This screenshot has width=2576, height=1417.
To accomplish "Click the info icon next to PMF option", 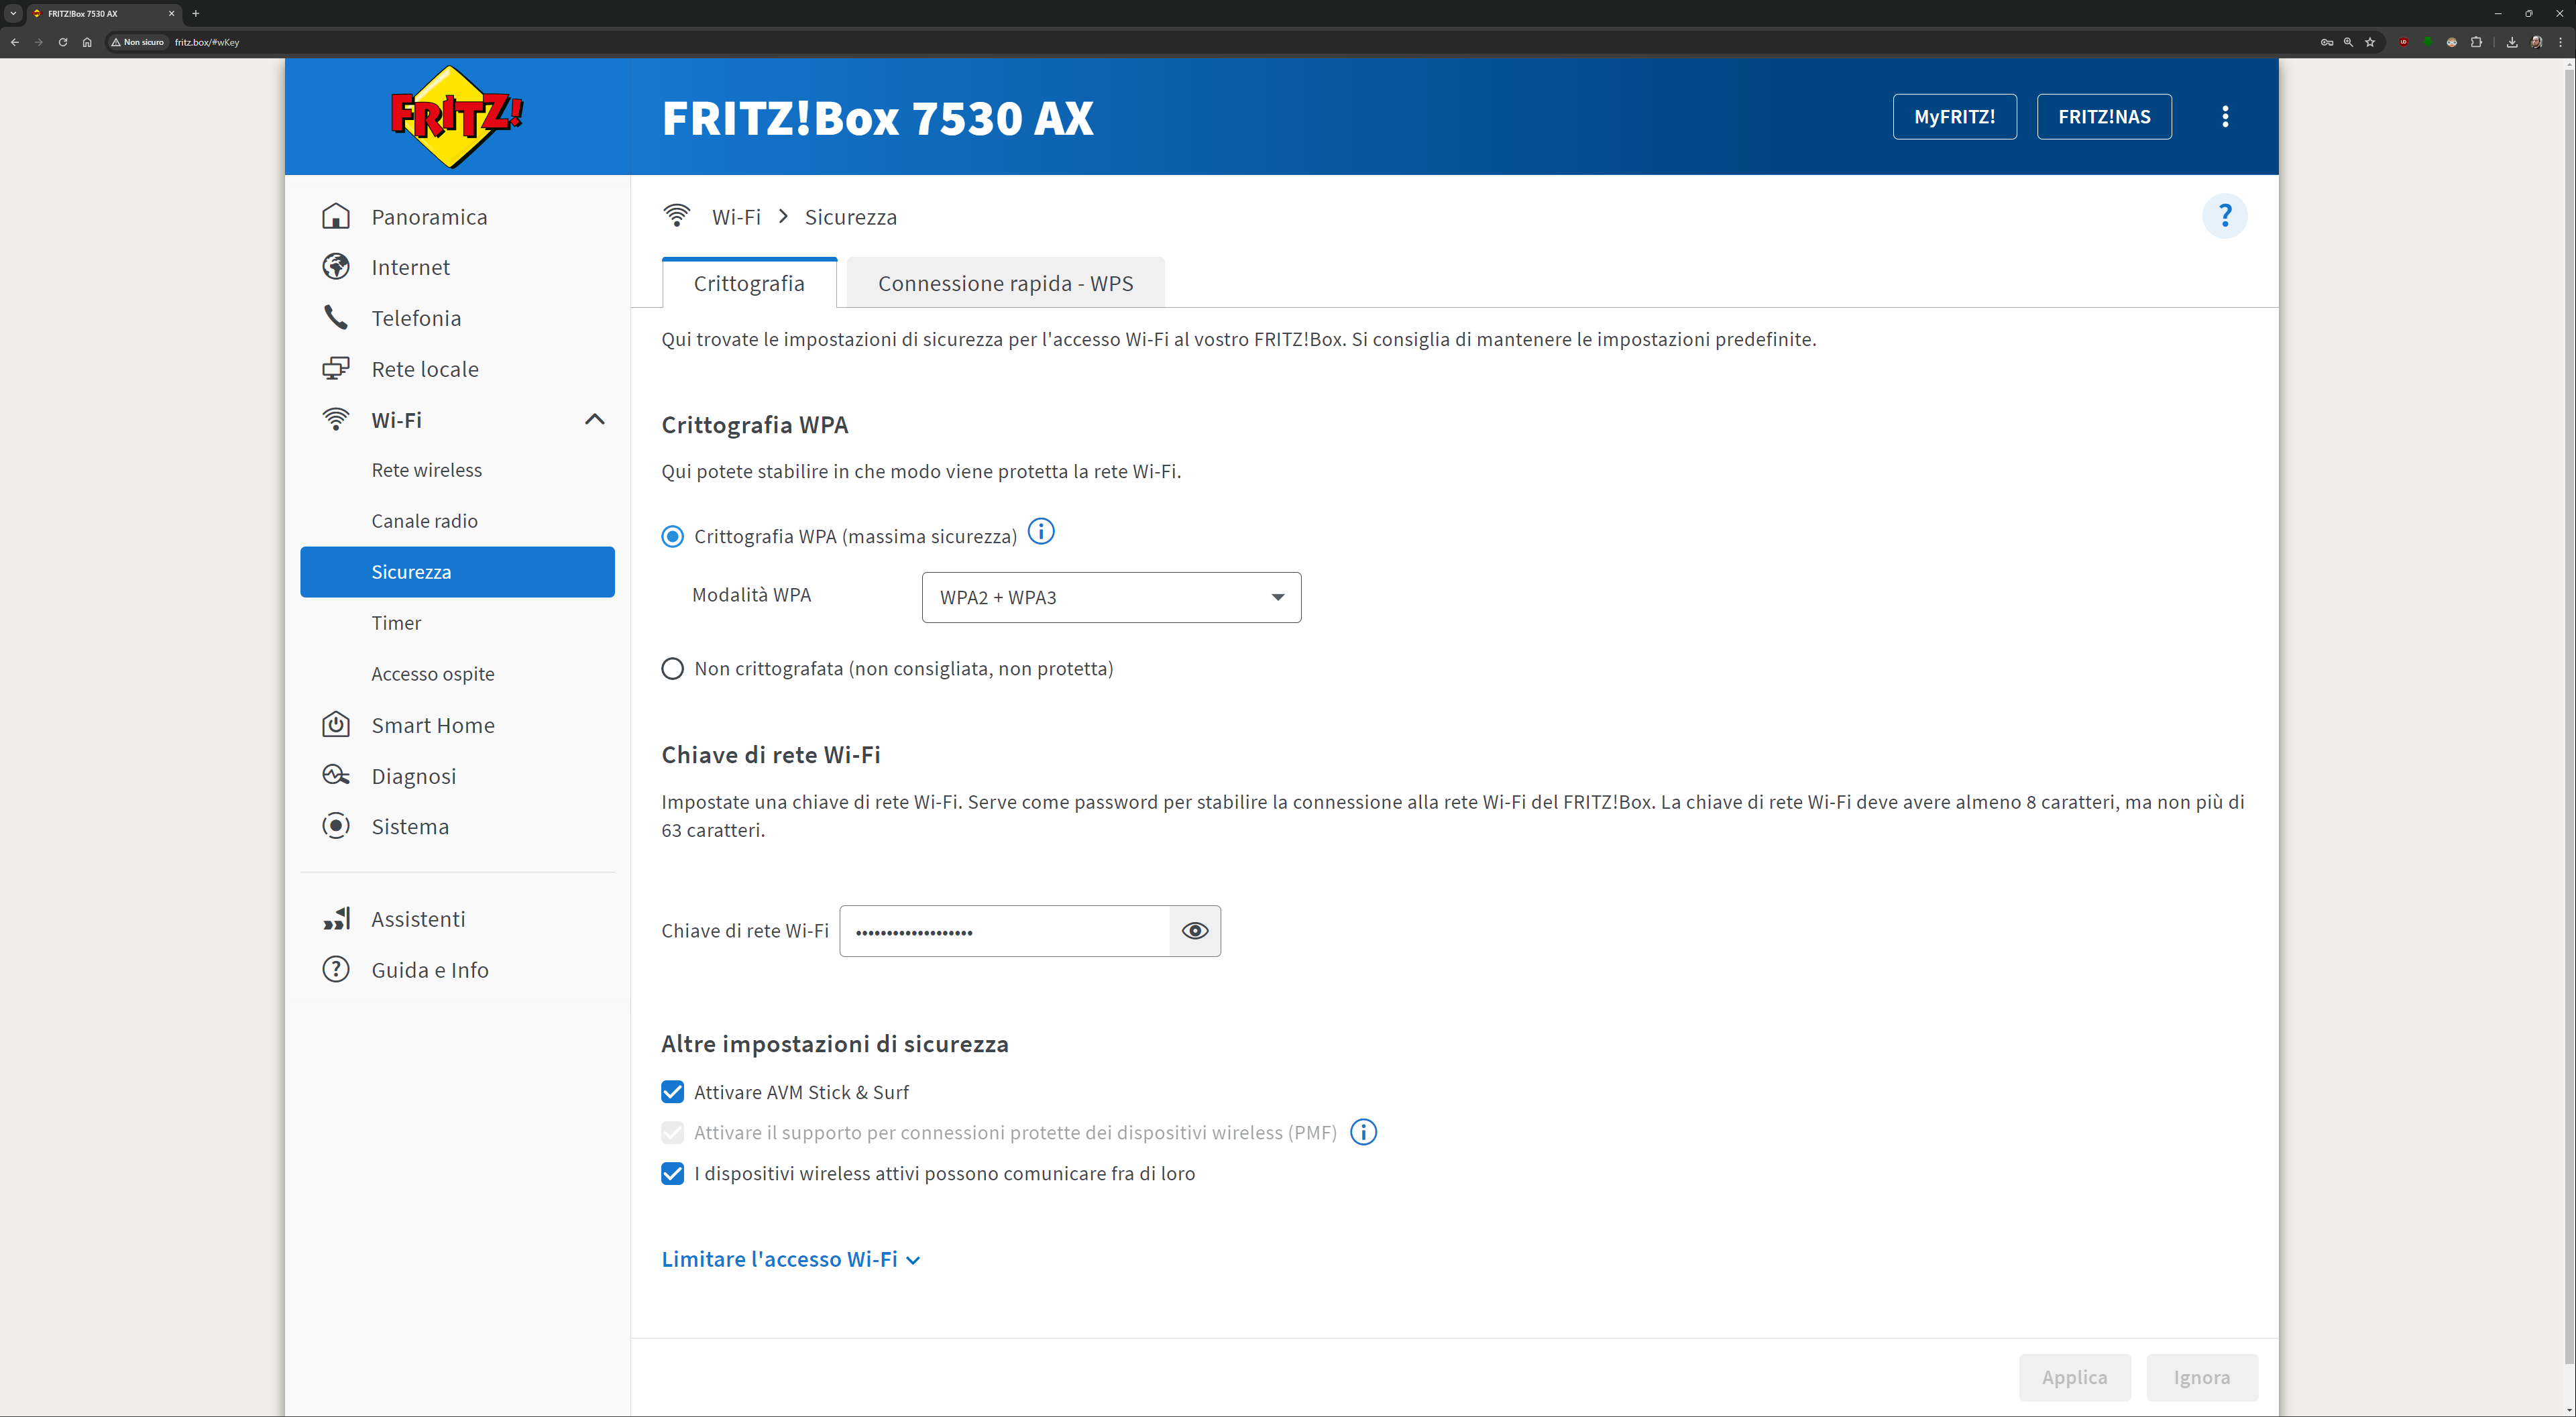I will click(x=1363, y=1132).
